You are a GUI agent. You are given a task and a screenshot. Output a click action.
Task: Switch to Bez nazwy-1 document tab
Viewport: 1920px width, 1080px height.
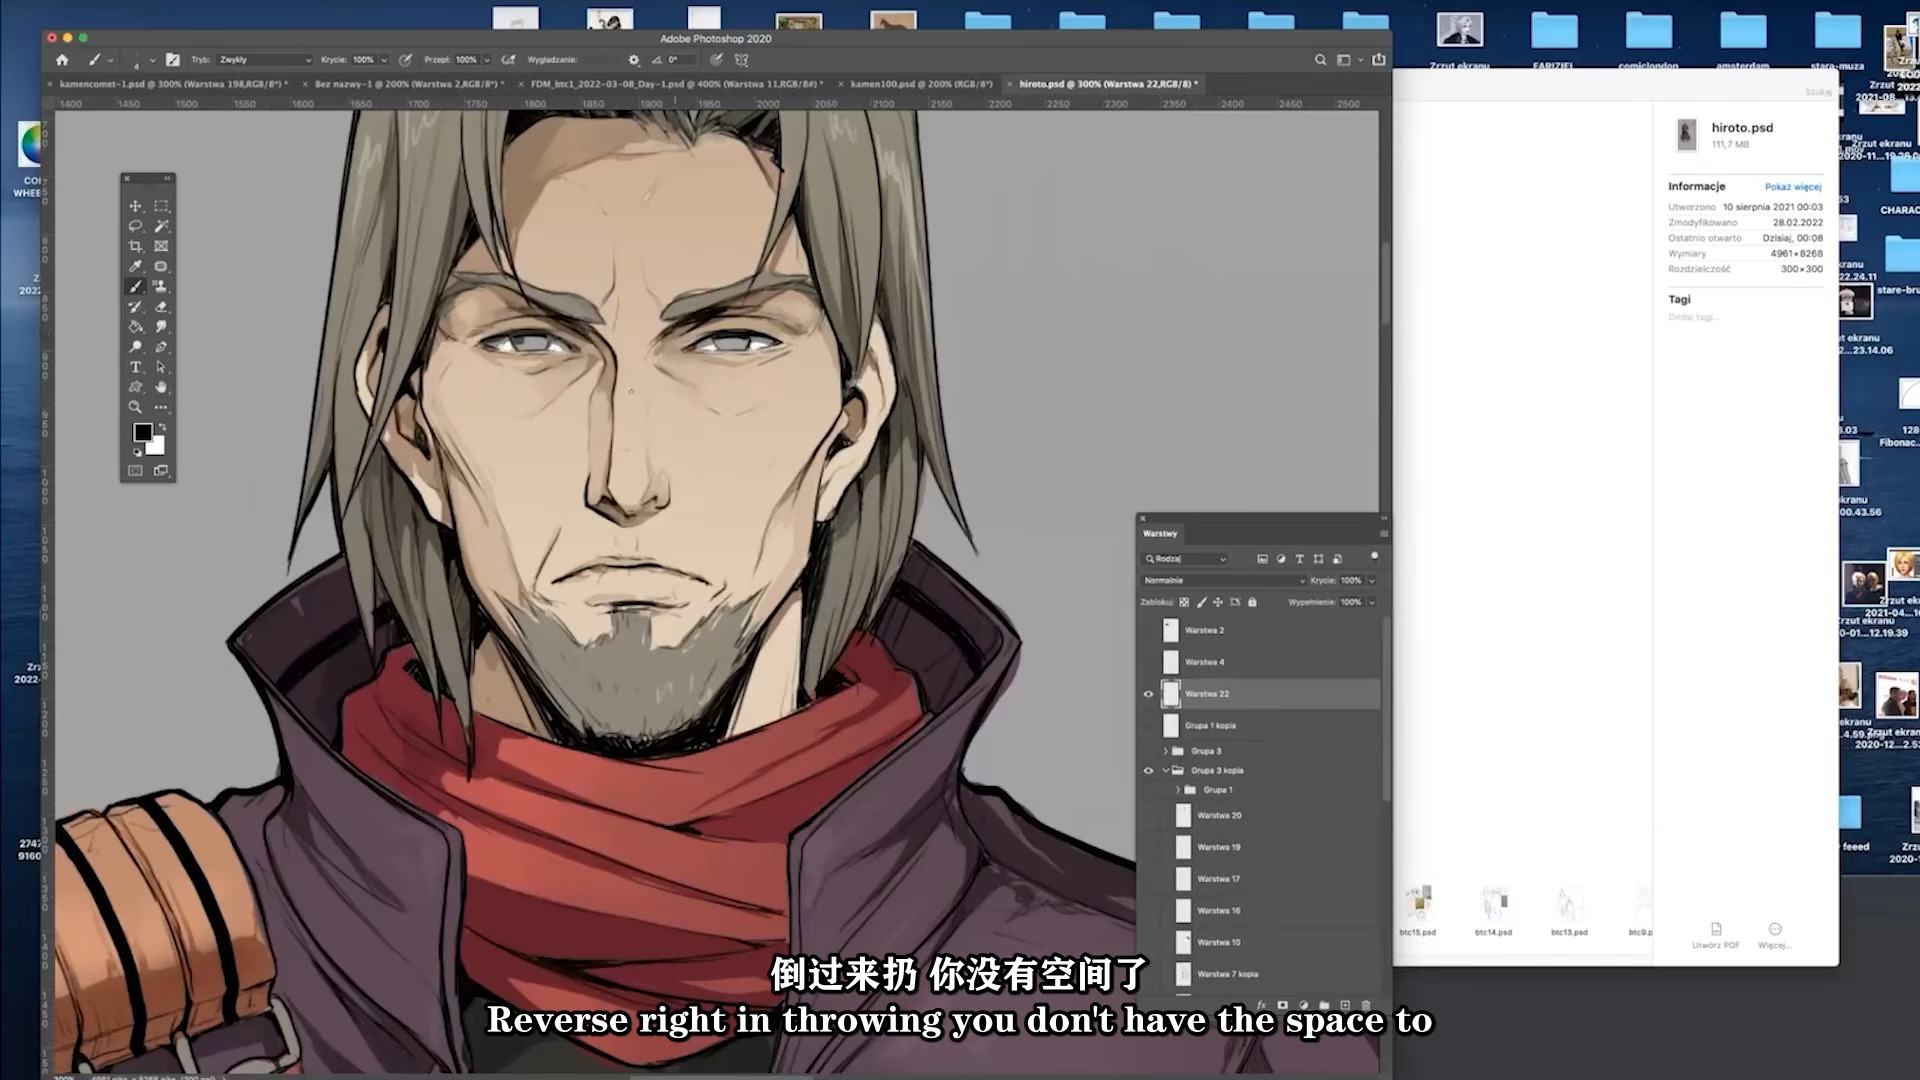coord(408,84)
